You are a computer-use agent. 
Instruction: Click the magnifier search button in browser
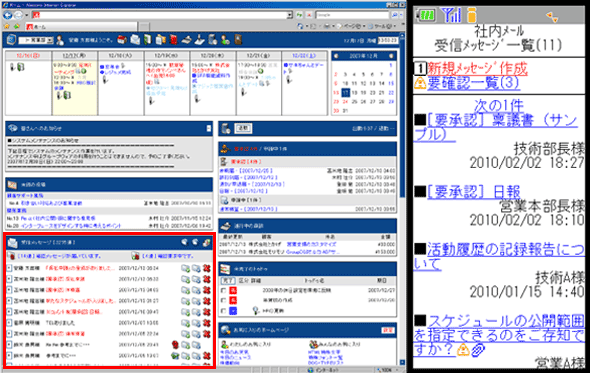tap(394, 15)
